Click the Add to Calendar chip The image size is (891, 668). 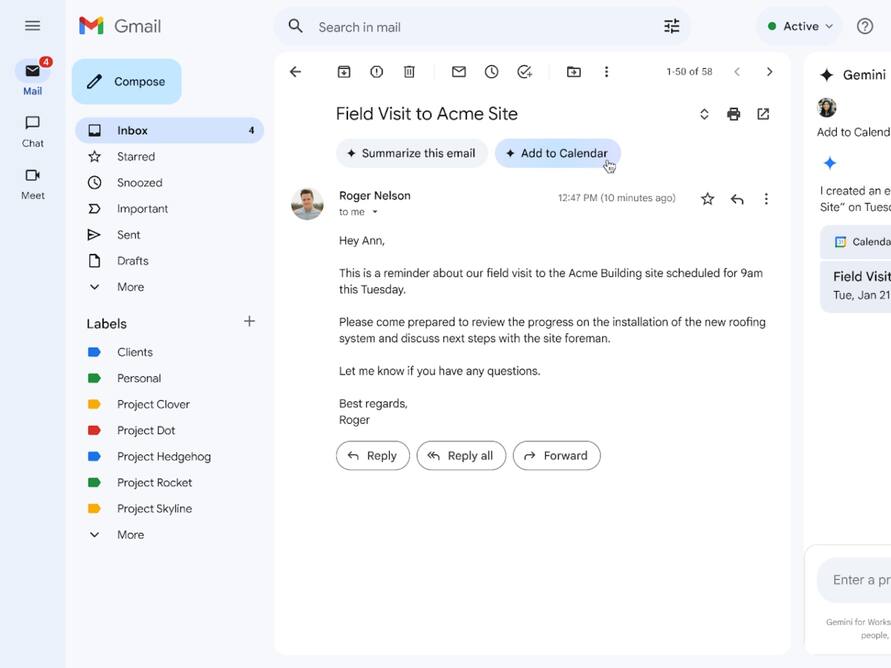coord(557,153)
